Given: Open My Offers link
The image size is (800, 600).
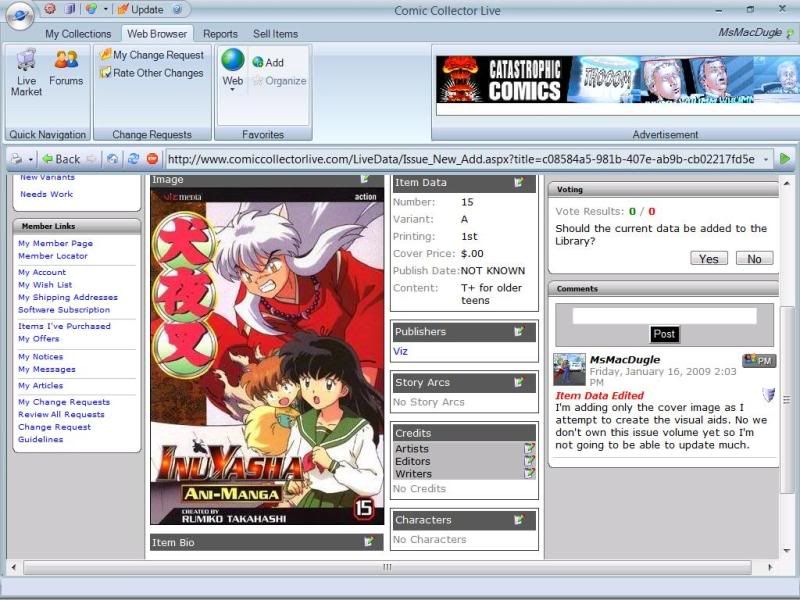Looking at the screenshot, I should point(39,338).
